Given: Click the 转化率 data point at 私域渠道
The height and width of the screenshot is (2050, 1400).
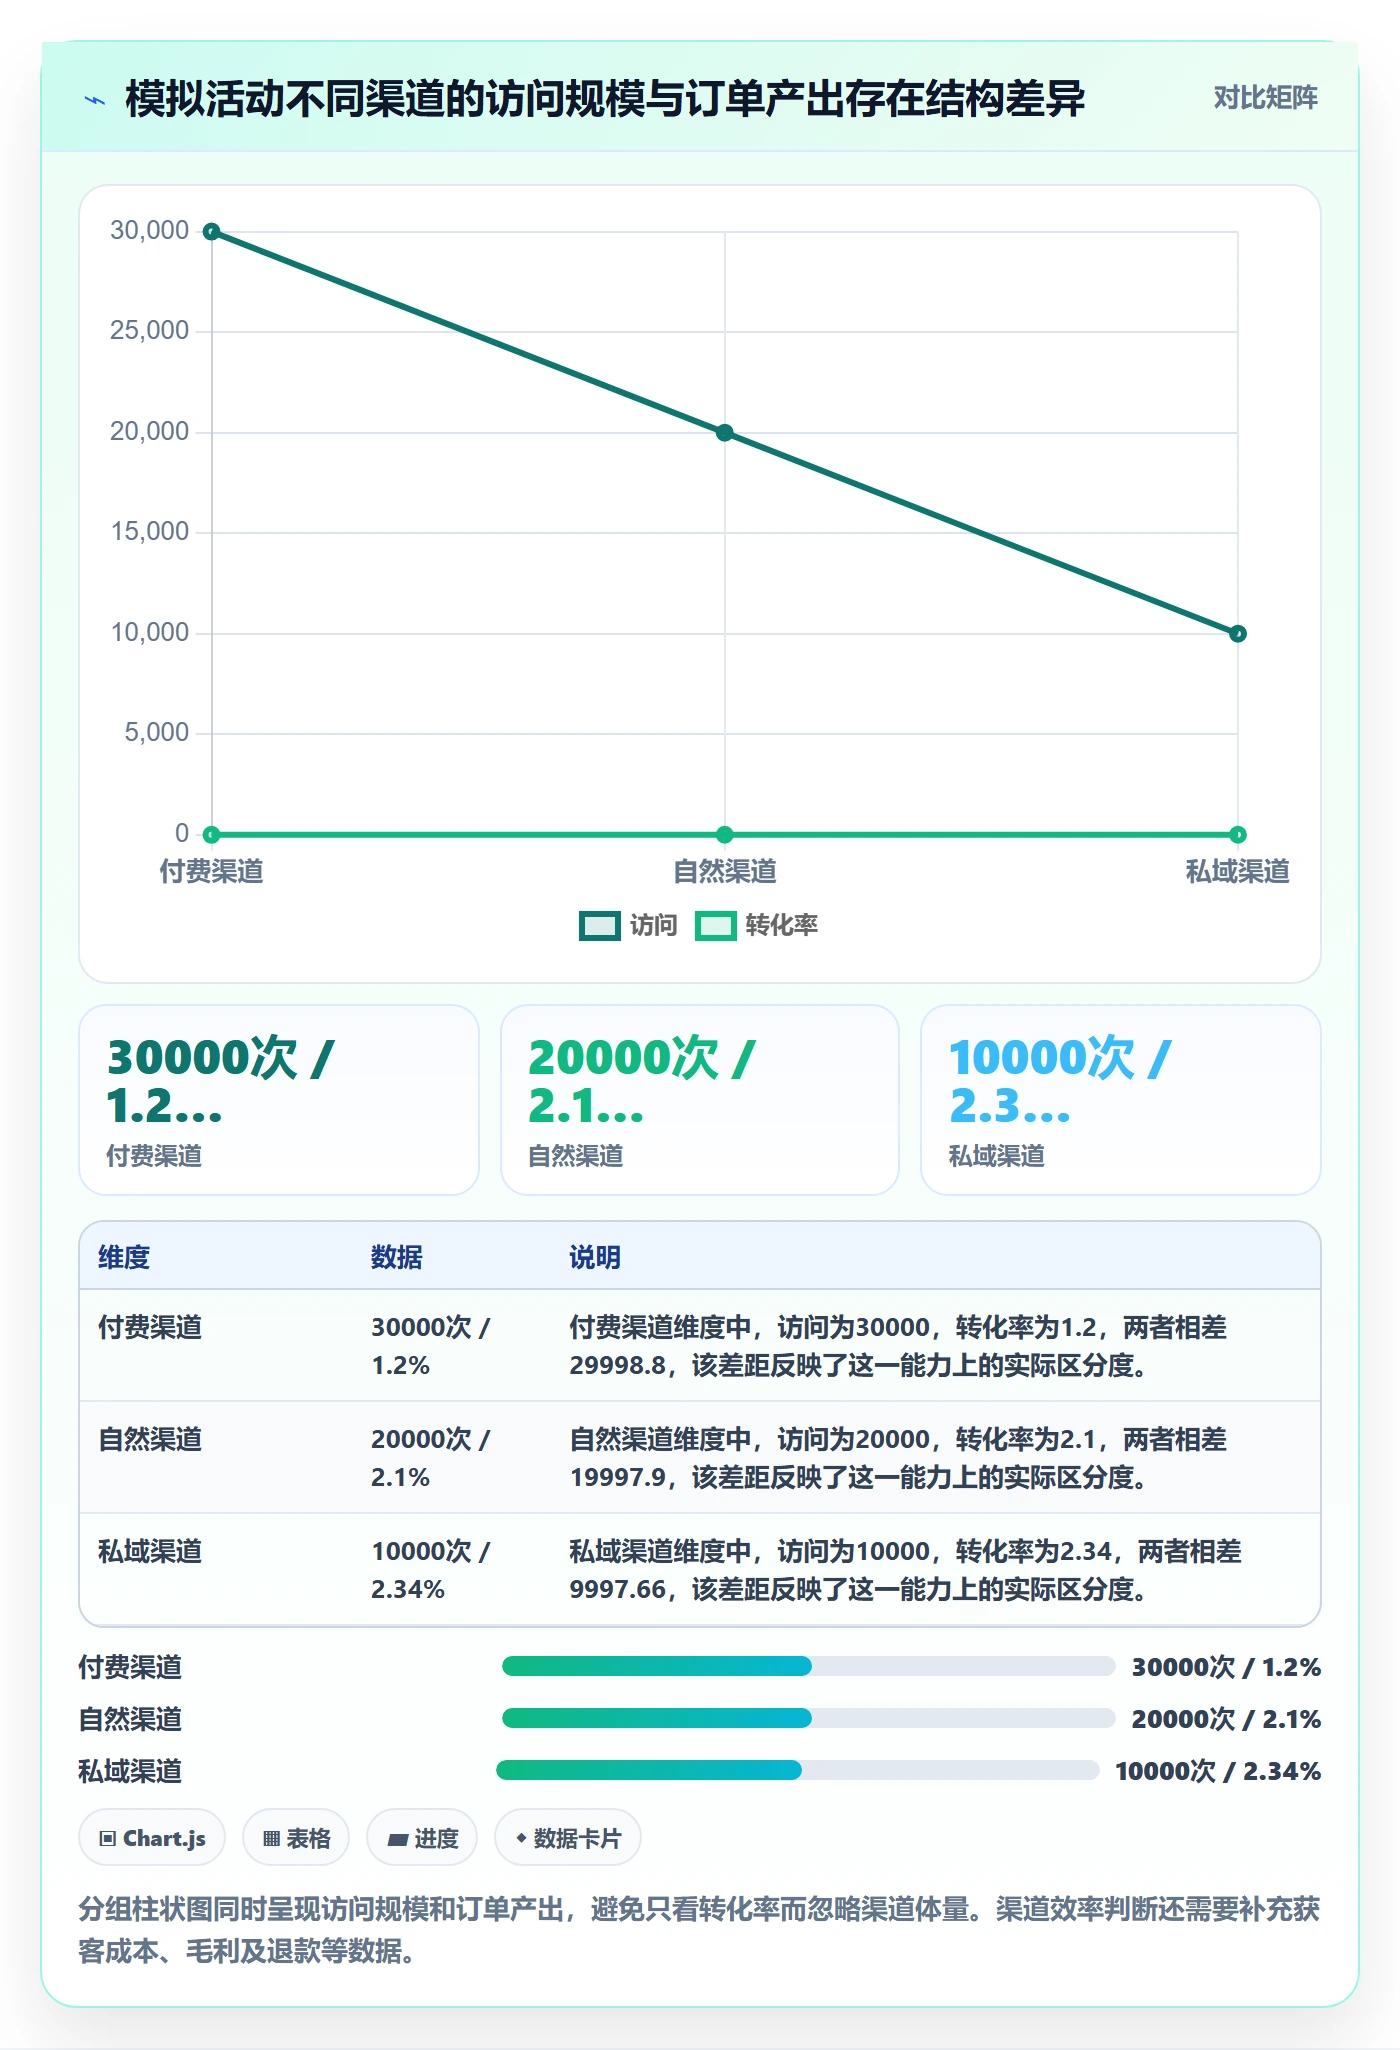Looking at the screenshot, I should [1238, 835].
